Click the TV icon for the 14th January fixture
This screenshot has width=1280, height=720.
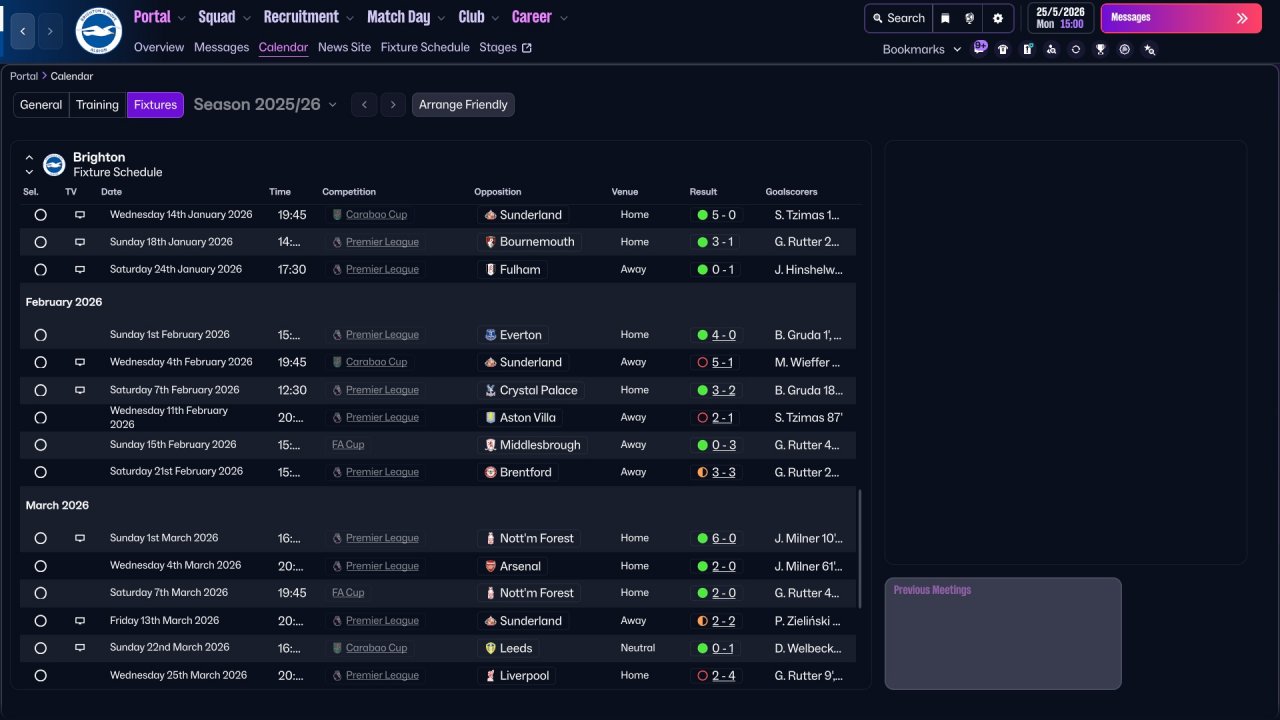point(80,215)
